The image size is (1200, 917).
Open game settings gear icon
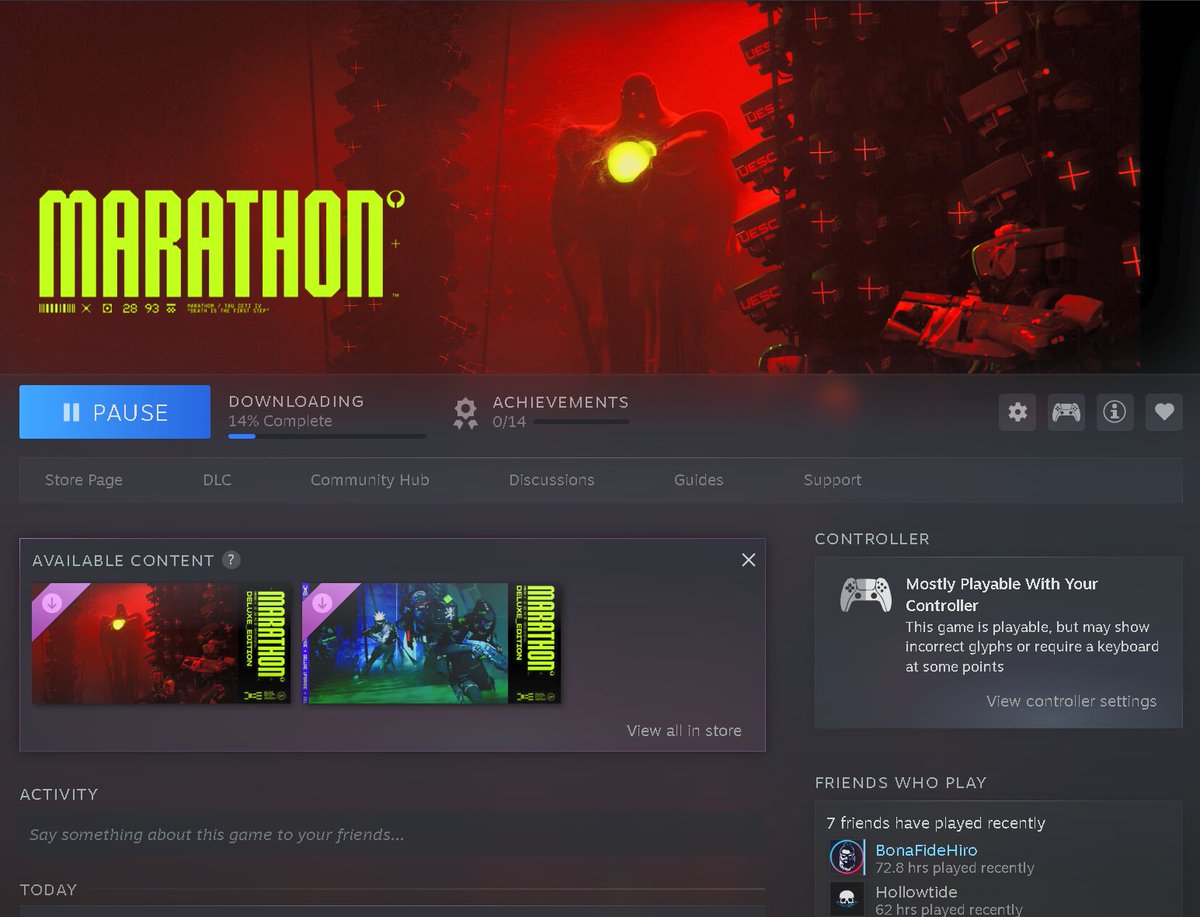click(x=1018, y=412)
